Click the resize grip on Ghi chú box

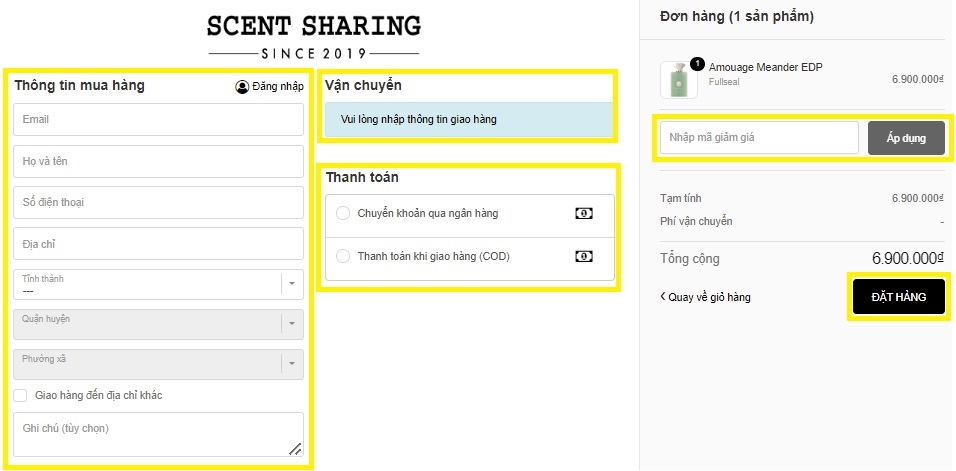pyautogui.click(x=295, y=449)
